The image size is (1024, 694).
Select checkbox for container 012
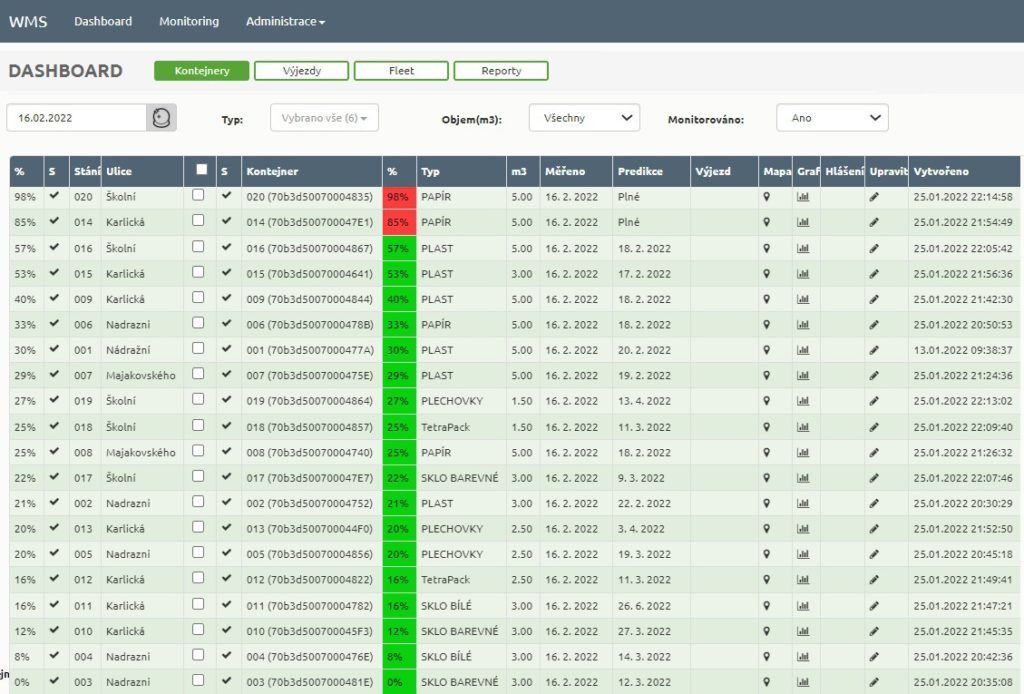click(x=198, y=578)
